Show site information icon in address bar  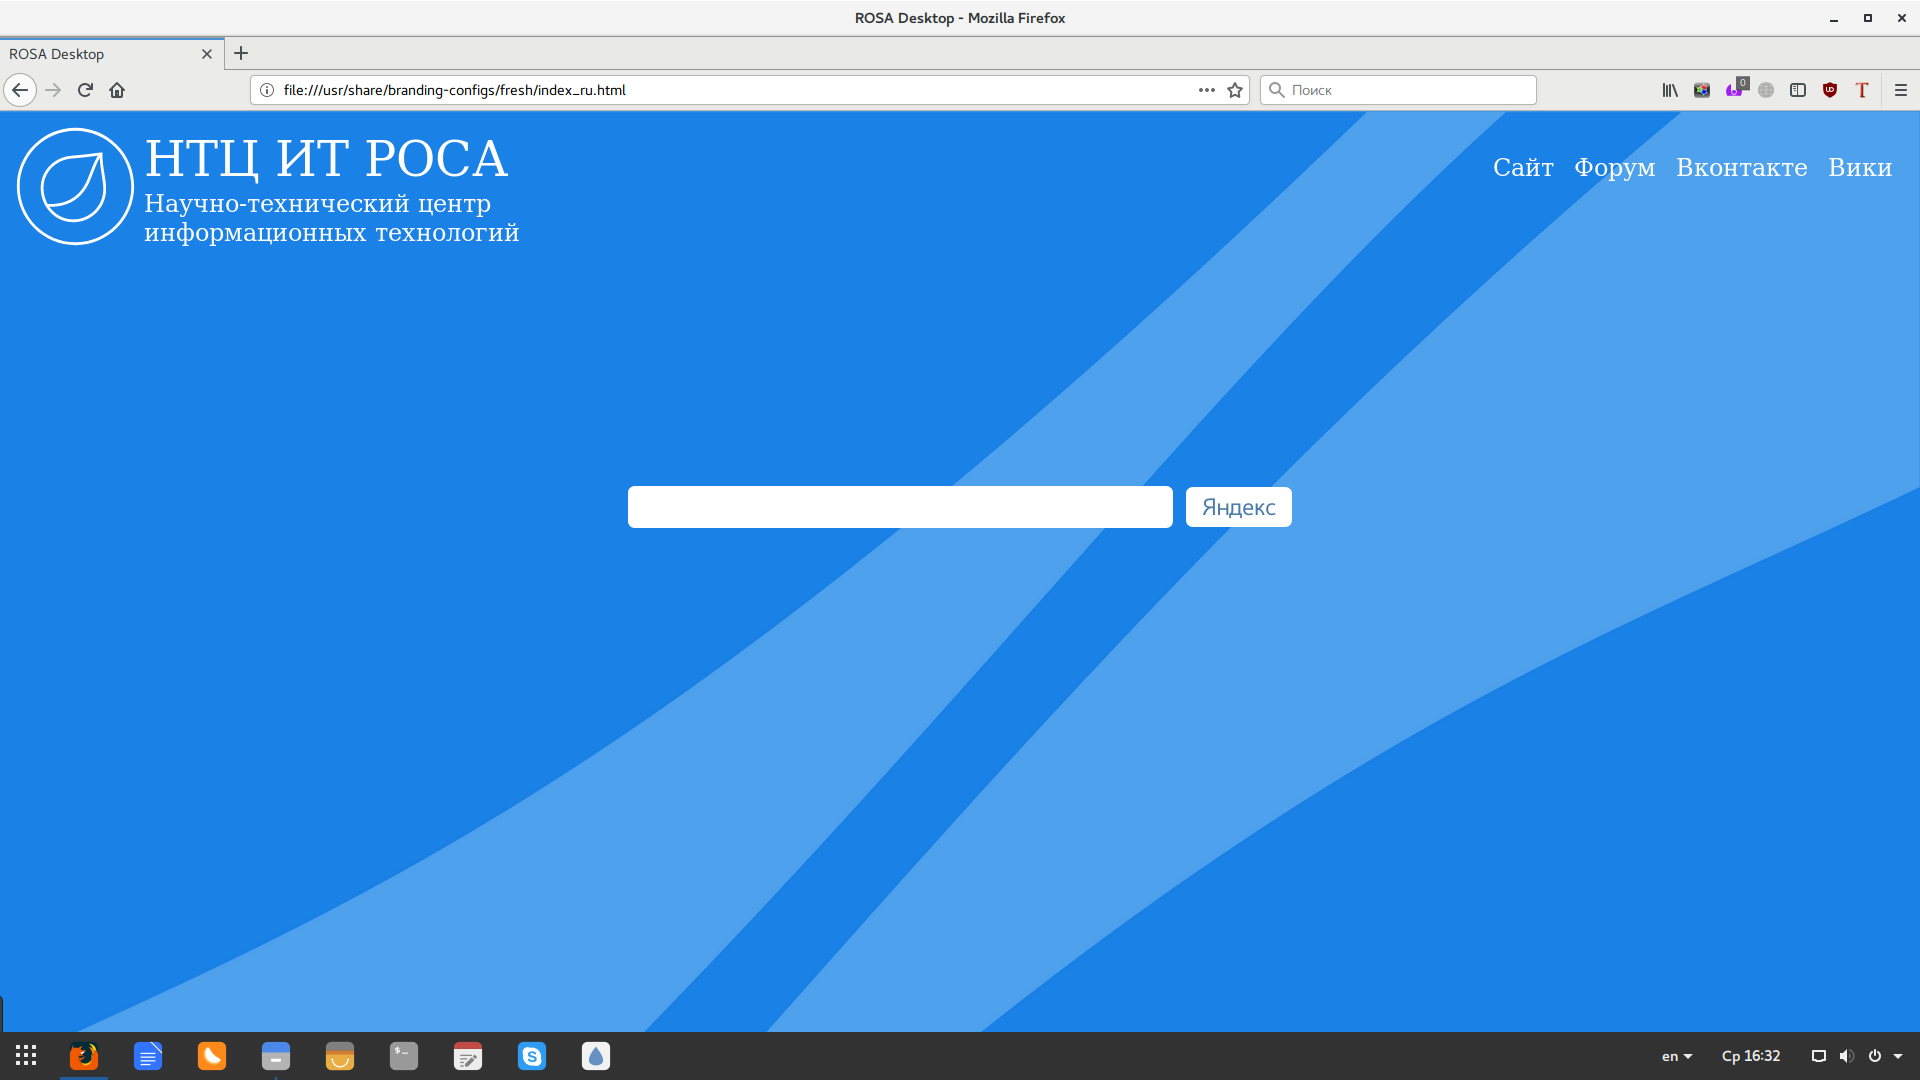pyautogui.click(x=267, y=90)
